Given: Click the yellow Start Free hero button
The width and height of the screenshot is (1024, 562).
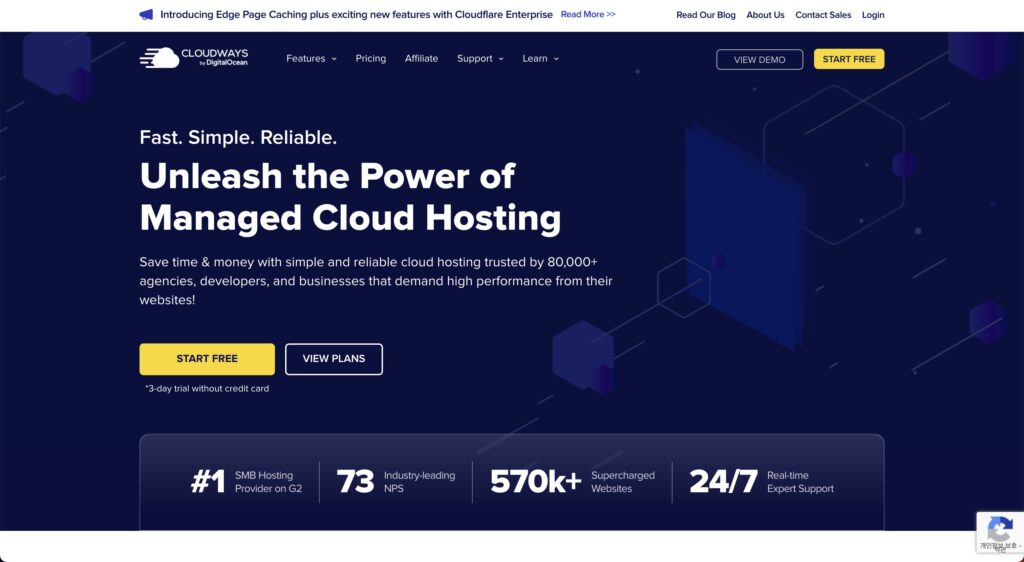Looking at the screenshot, I should click(x=207, y=359).
